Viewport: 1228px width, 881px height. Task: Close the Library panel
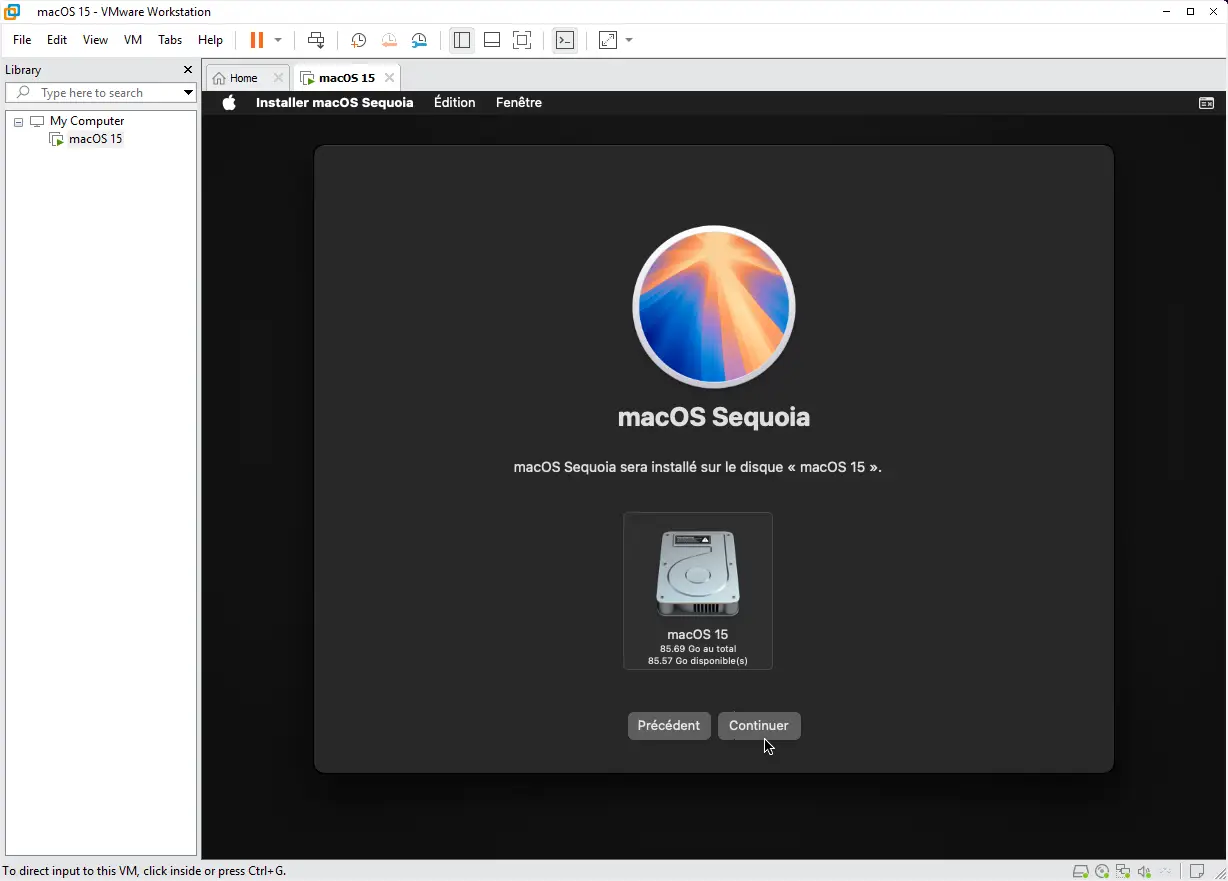(187, 70)
